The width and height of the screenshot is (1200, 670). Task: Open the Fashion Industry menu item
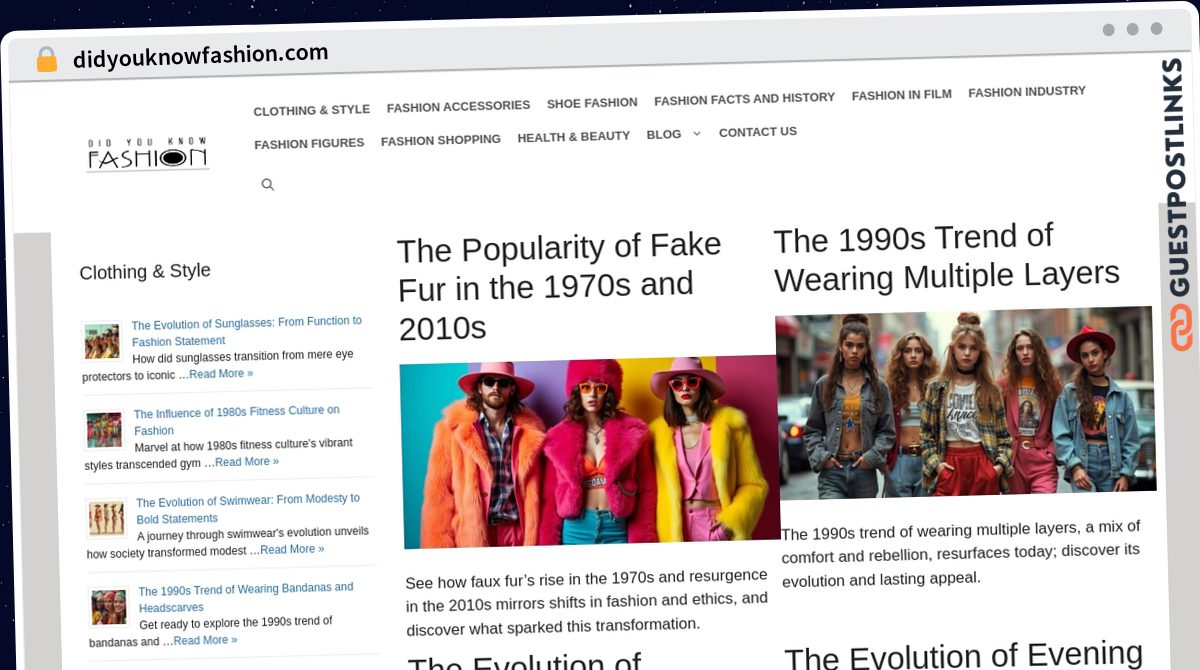pos(1026,91)
